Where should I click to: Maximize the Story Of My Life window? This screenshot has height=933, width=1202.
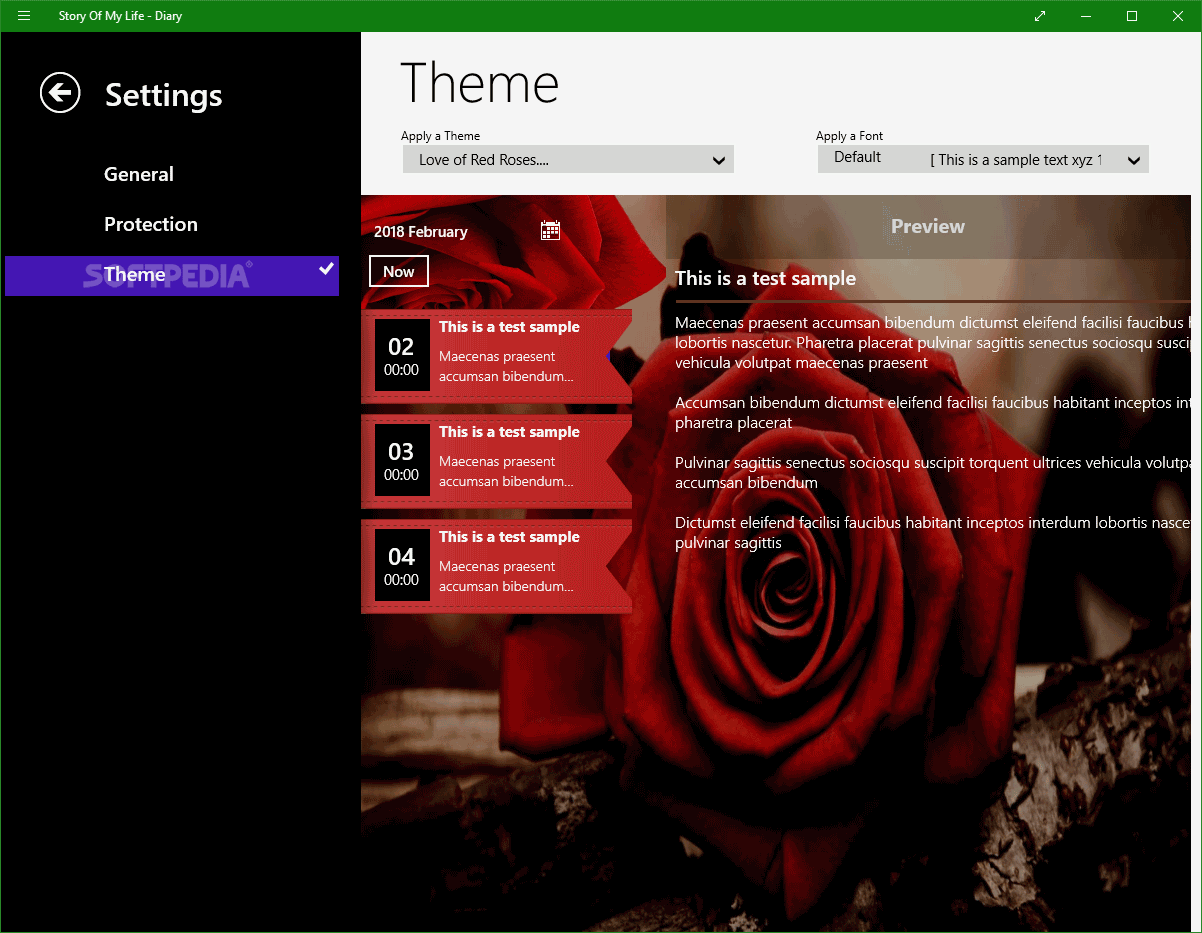coord(1132,16)
